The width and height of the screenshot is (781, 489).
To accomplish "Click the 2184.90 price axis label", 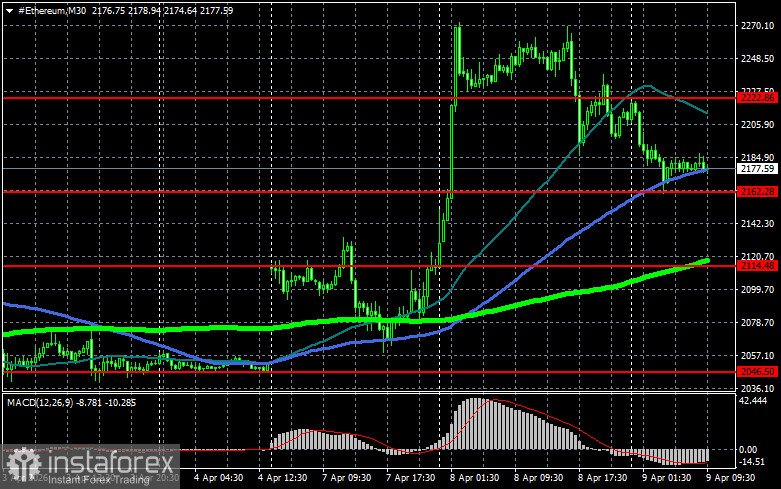I will click(x=757, y=158).
